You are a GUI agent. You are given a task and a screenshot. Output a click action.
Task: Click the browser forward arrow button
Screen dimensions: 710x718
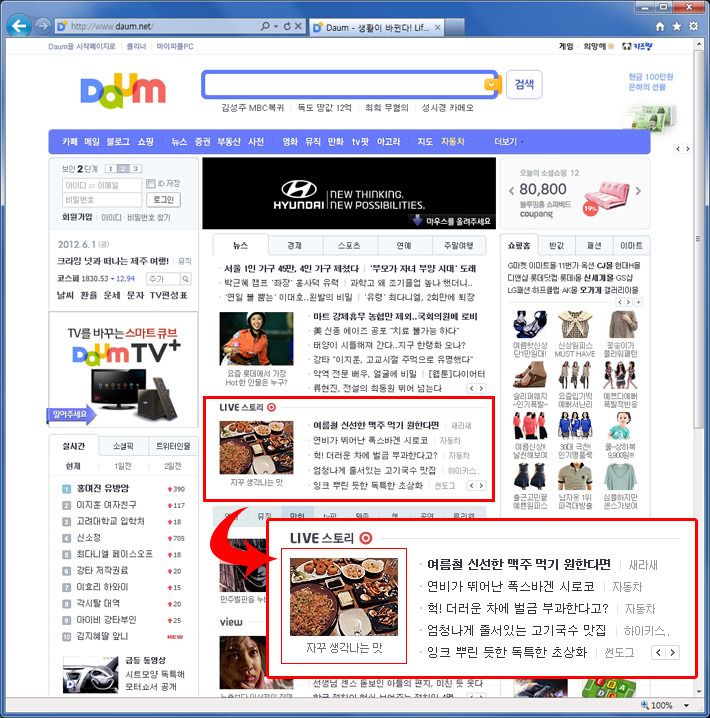(42, 26)
